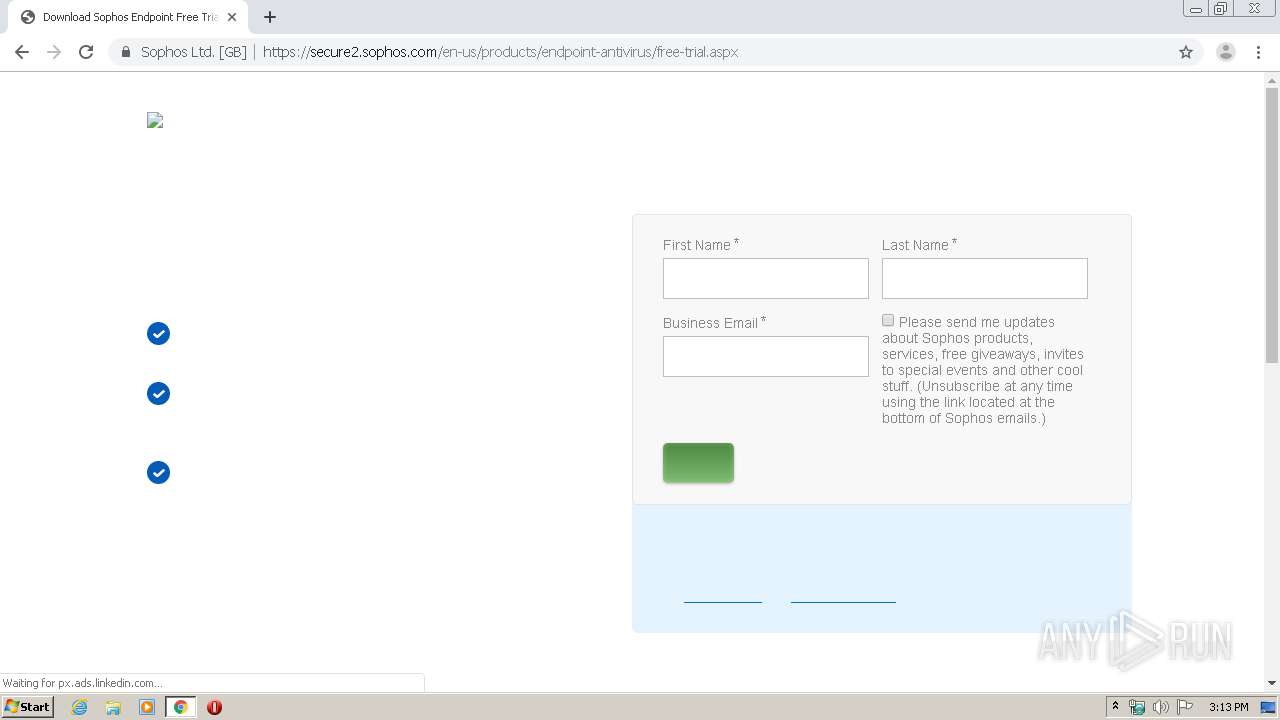This screenshot has height=720, width=1280.
Task: Reload the current page
Action: pos(86,52)
